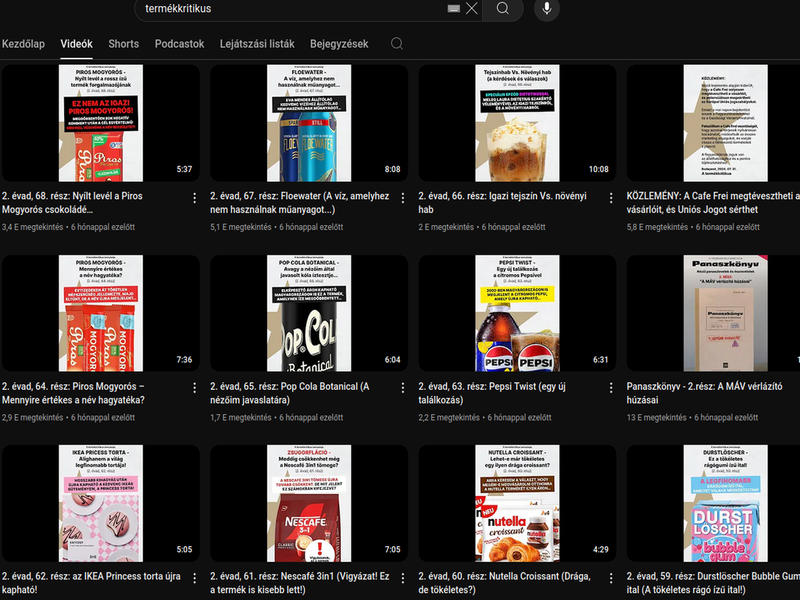Play the Piros Mogyorós thumbnail lasting 7:36

pyautogui.click(x=101, y=313)
